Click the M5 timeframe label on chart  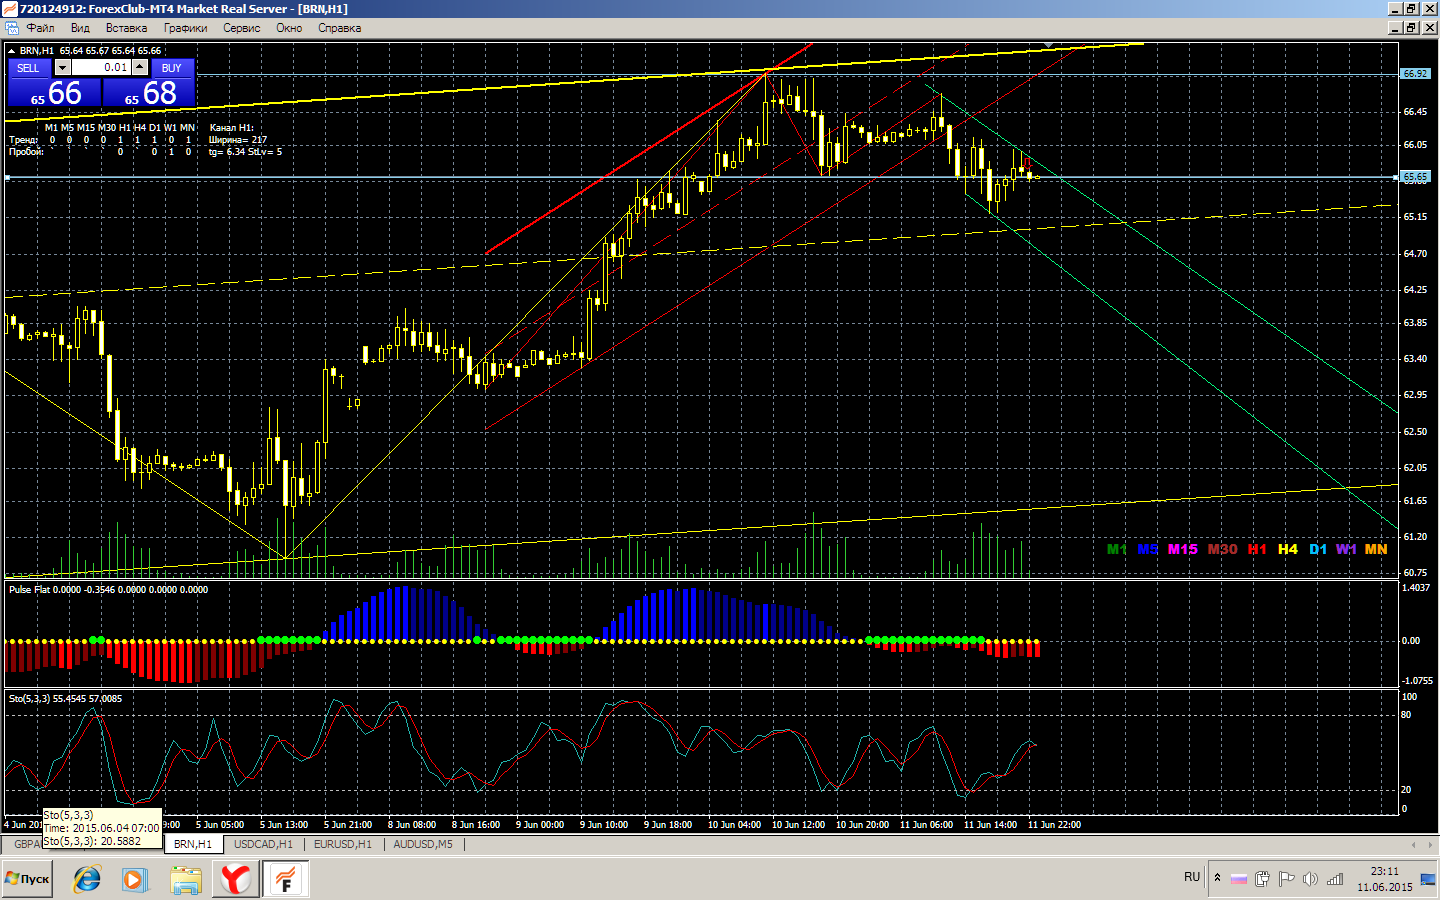[x=1148, y=549]
